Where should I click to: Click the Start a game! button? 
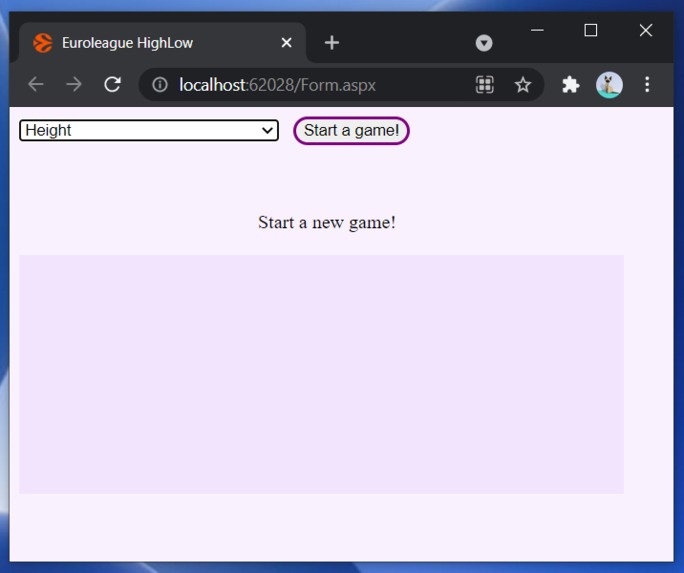(x=351, y=130)
